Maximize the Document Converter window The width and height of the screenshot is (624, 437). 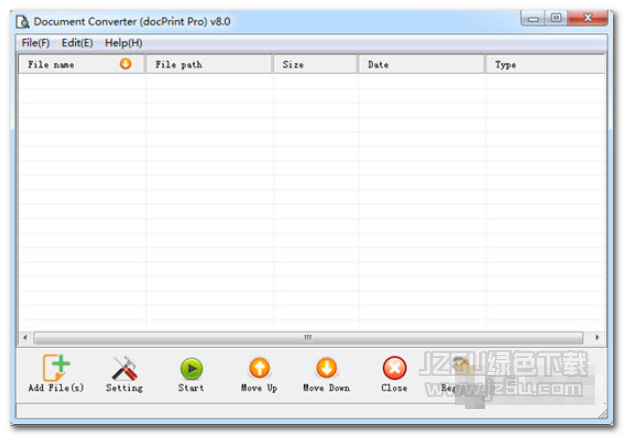coord(556,18)
